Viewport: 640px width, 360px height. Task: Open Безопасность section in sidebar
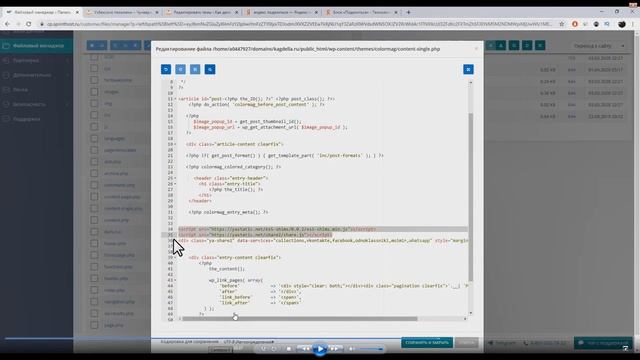point(37,104)
